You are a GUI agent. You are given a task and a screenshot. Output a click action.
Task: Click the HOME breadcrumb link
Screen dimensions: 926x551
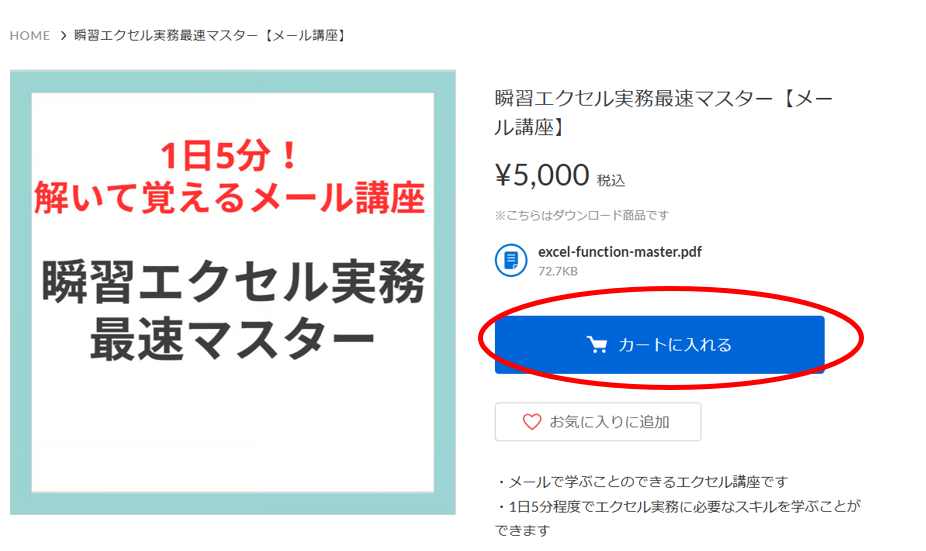tap(30, 35)
